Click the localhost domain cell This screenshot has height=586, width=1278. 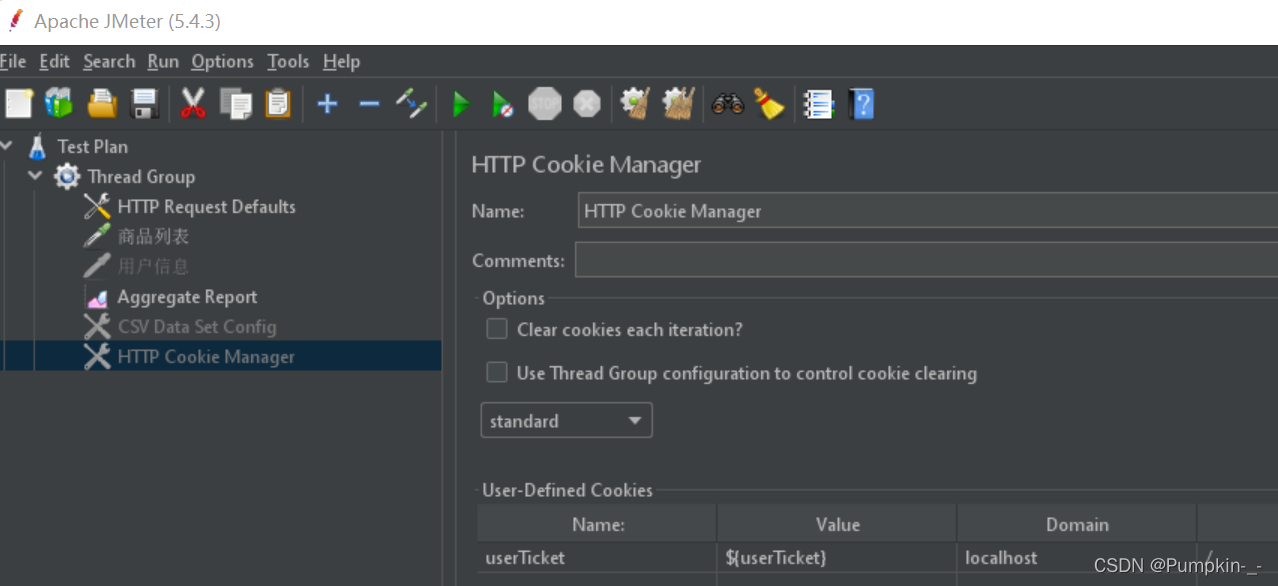1077,558
